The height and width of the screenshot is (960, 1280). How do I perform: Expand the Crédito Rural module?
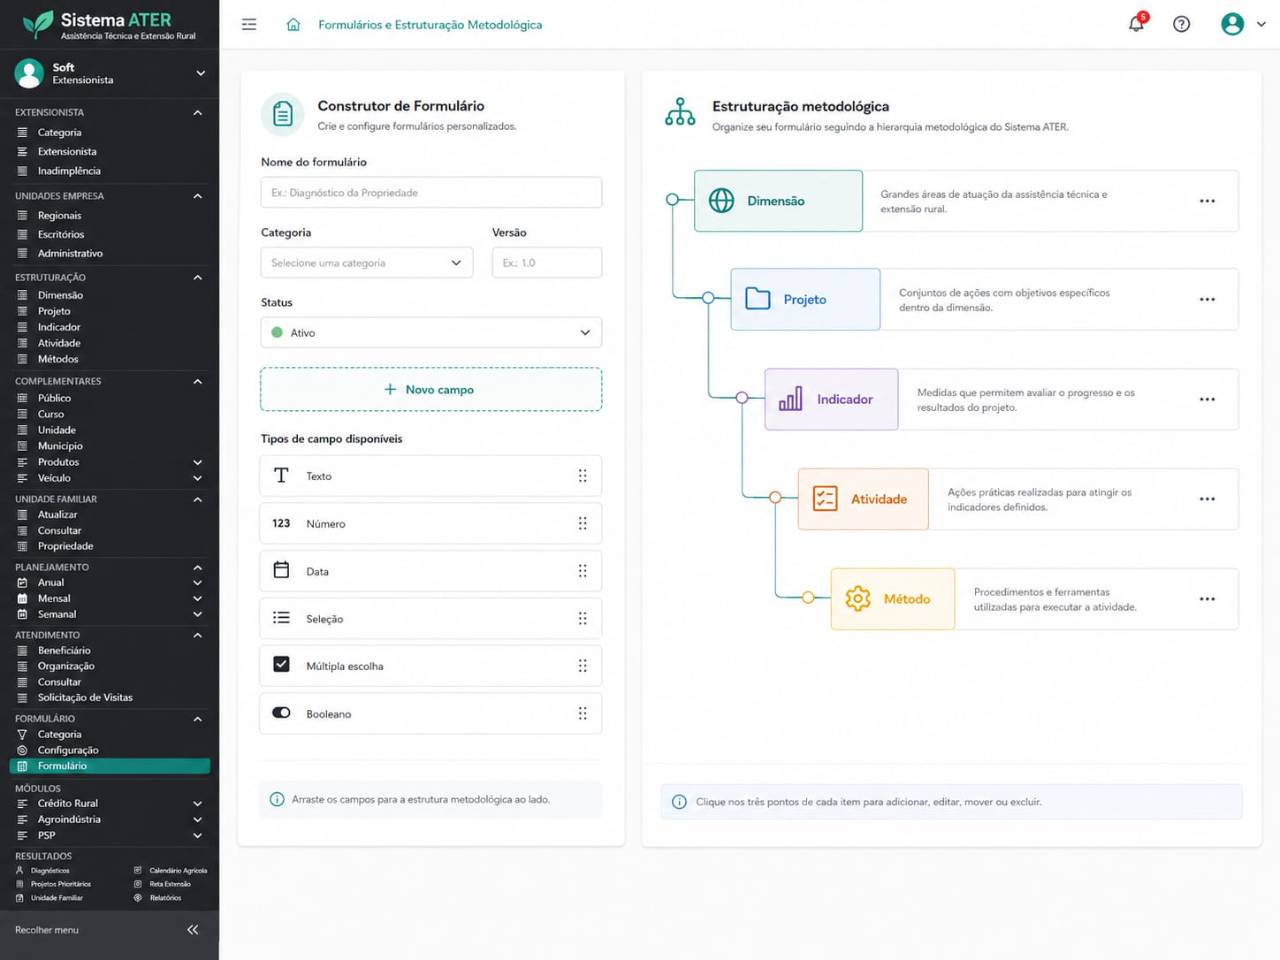pos(197,804)
